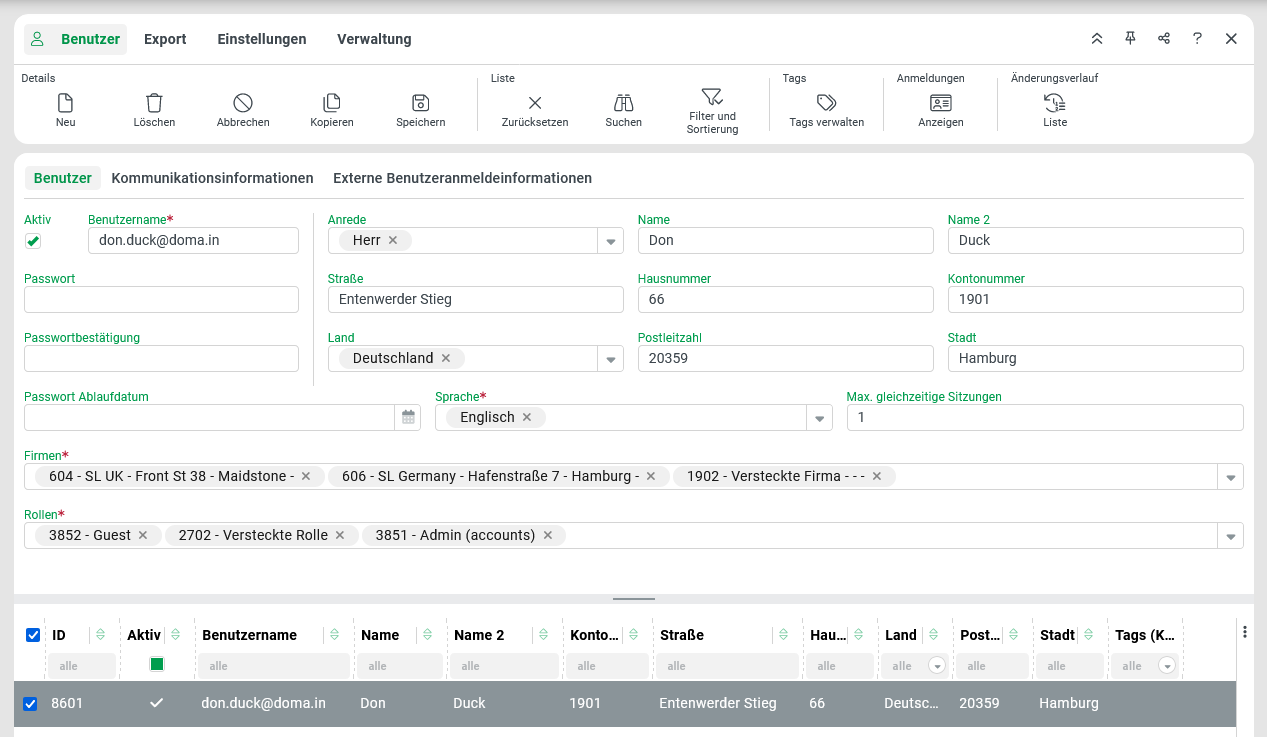Expand the Anrede dropdown
The width and height of the screenshot is (1267, 737).
click(x=610, y=241)
